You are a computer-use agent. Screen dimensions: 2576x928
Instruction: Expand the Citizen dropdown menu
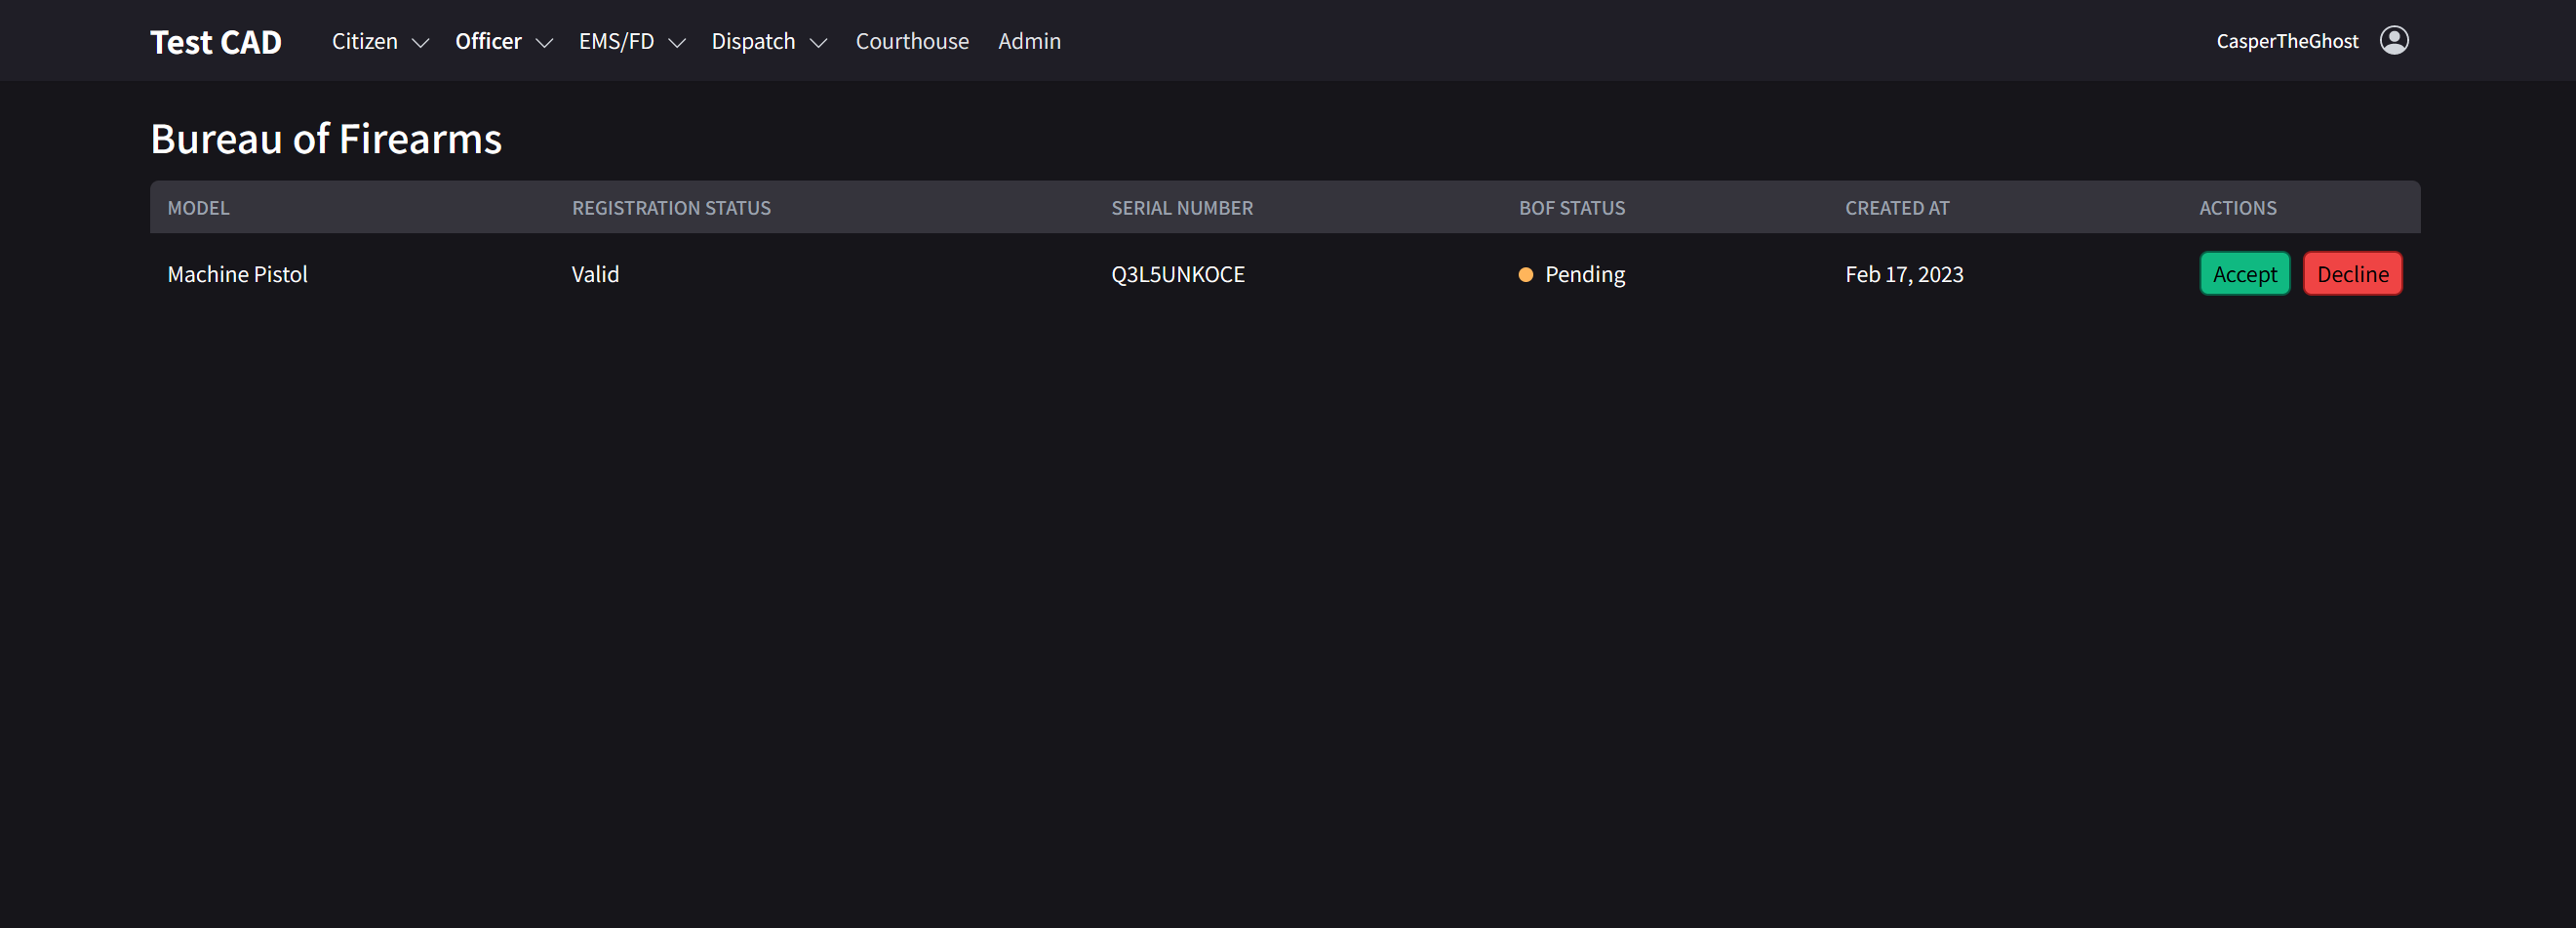coord(380,42)
